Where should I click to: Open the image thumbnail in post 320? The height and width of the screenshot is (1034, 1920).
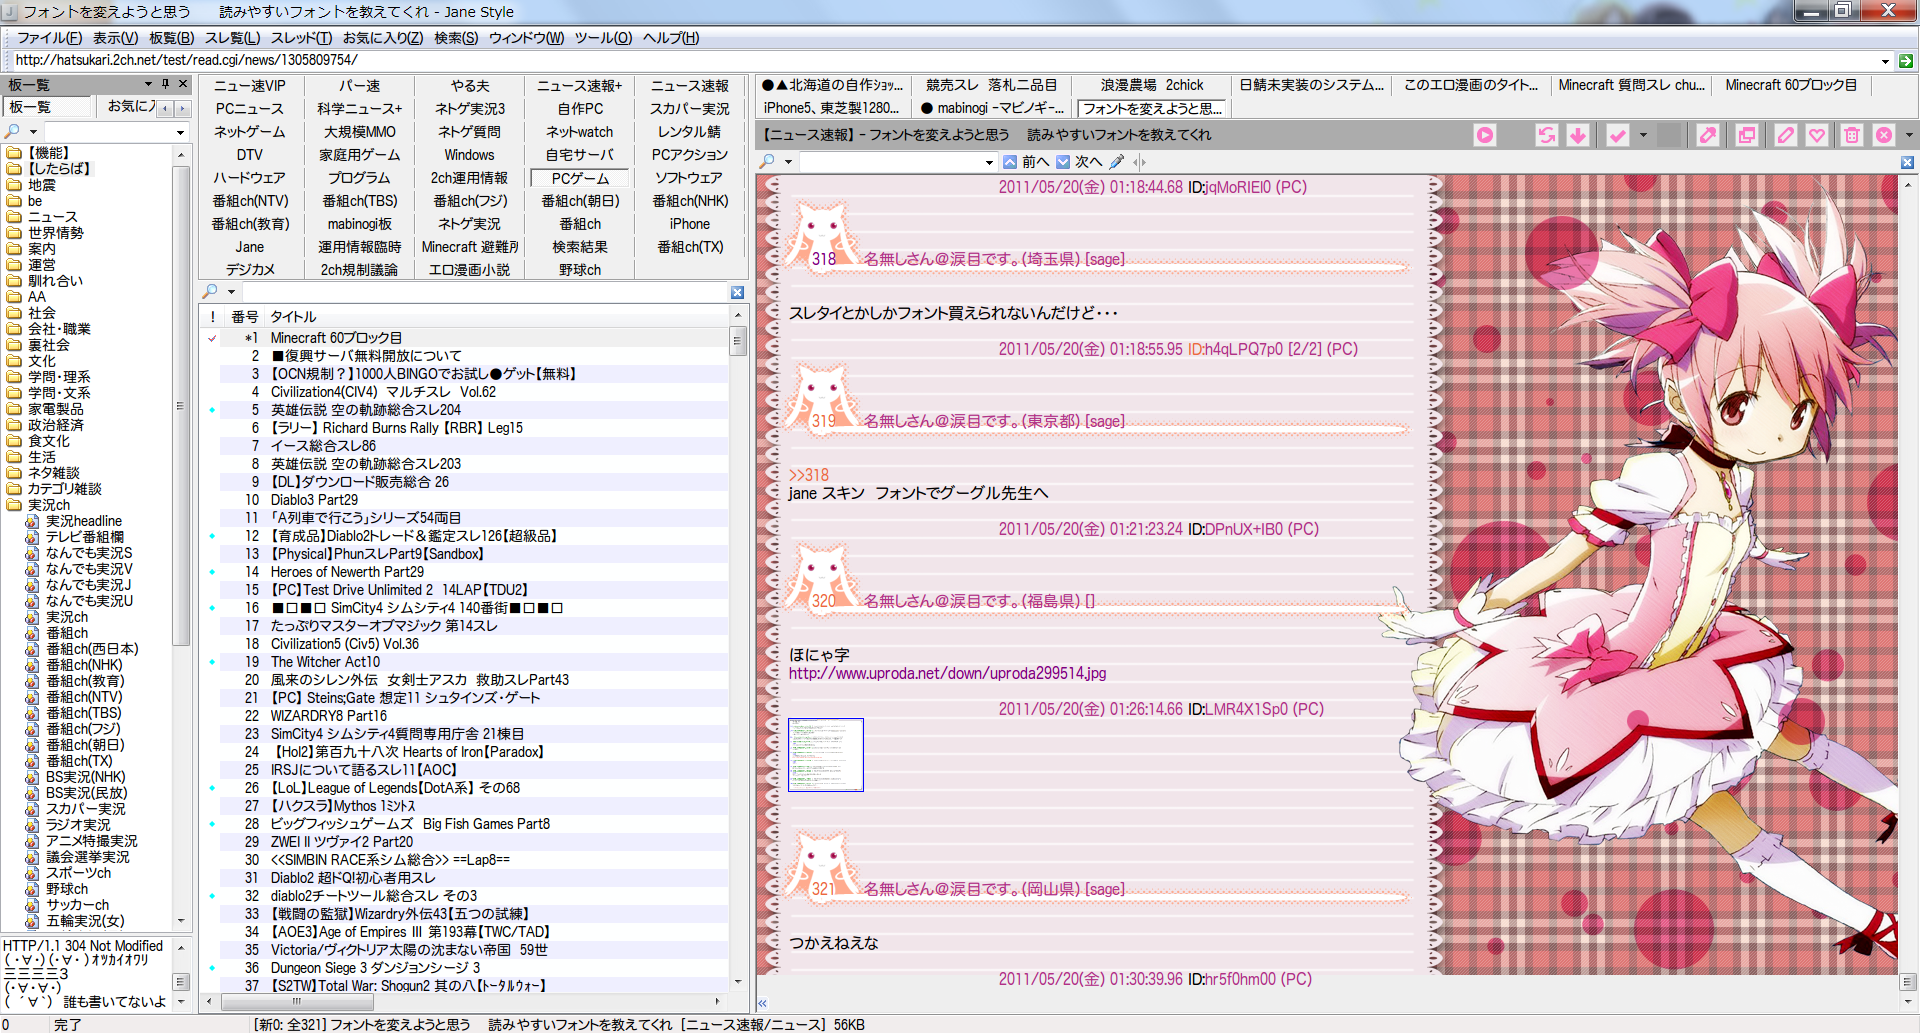tap(826, 755)
